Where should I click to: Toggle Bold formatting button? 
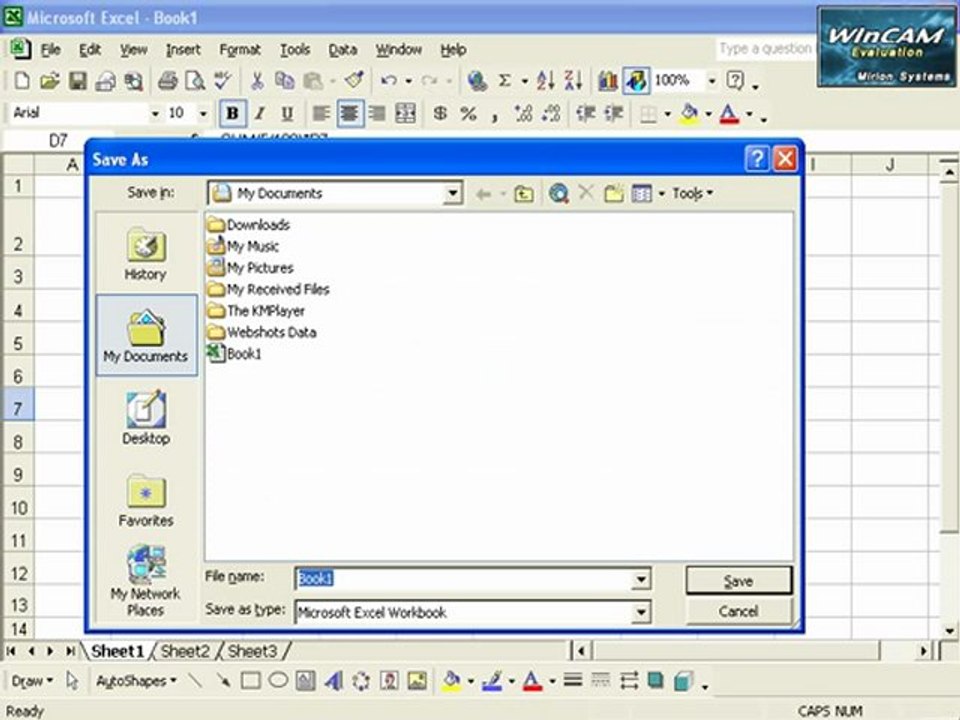[232, 113]
